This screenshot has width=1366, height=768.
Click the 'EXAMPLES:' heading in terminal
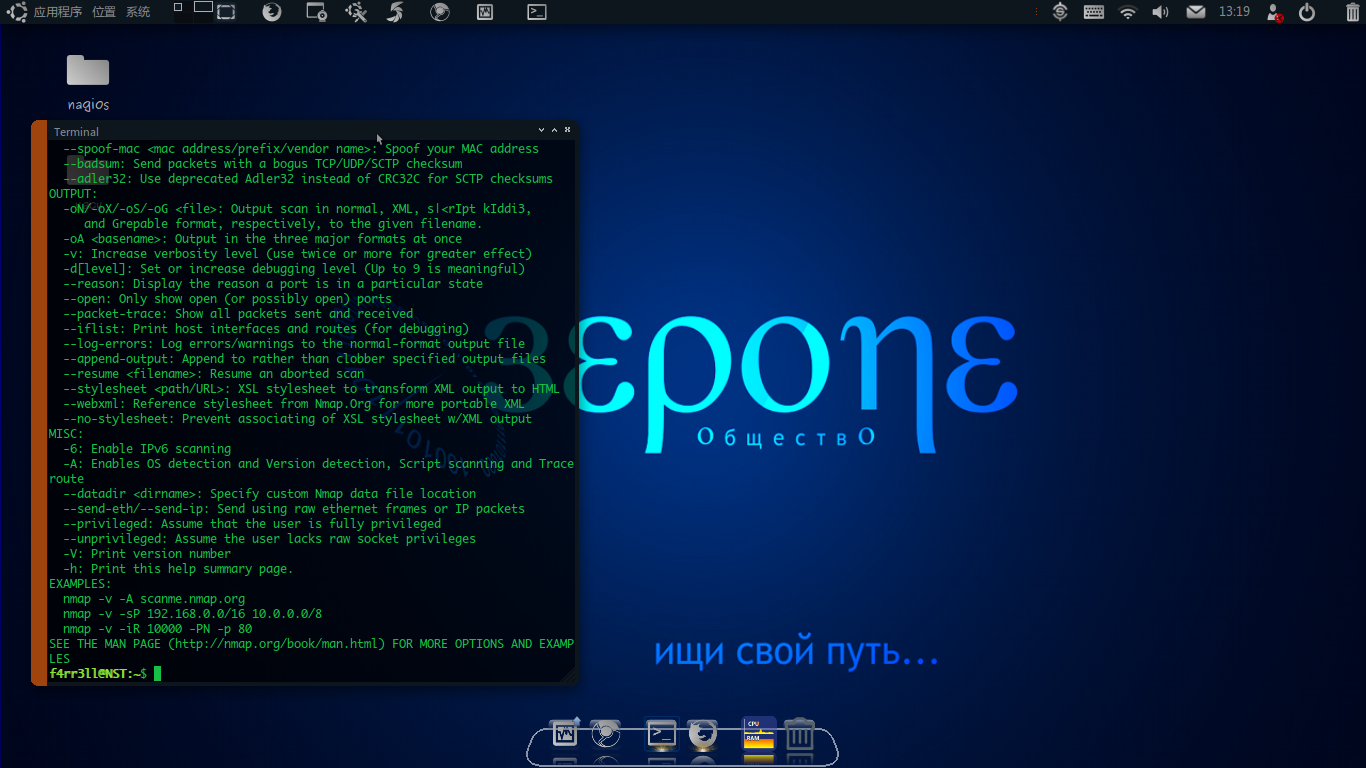tap(80, 584)
